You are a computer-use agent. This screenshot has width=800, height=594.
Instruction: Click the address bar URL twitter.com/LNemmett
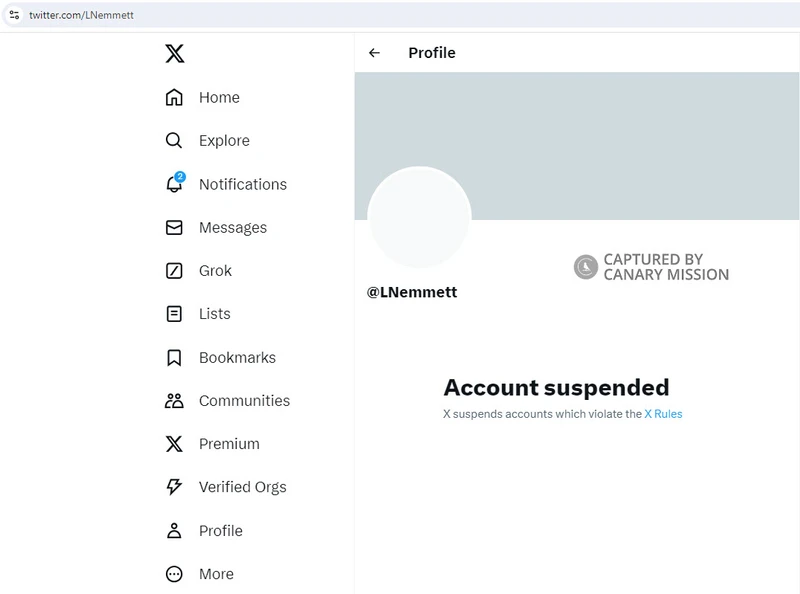(x=81, y=15)
